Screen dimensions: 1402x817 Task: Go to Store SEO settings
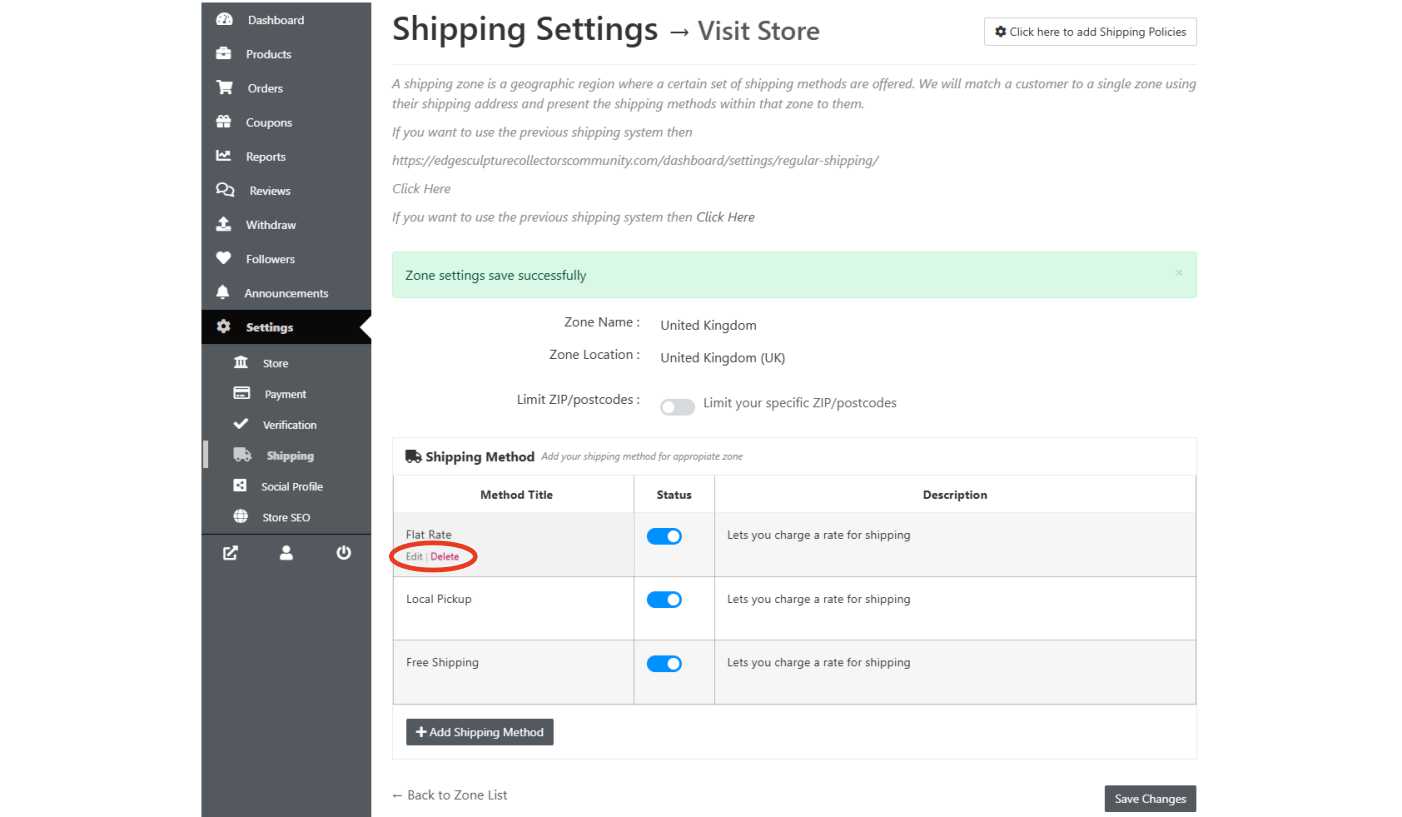(286, 518)
